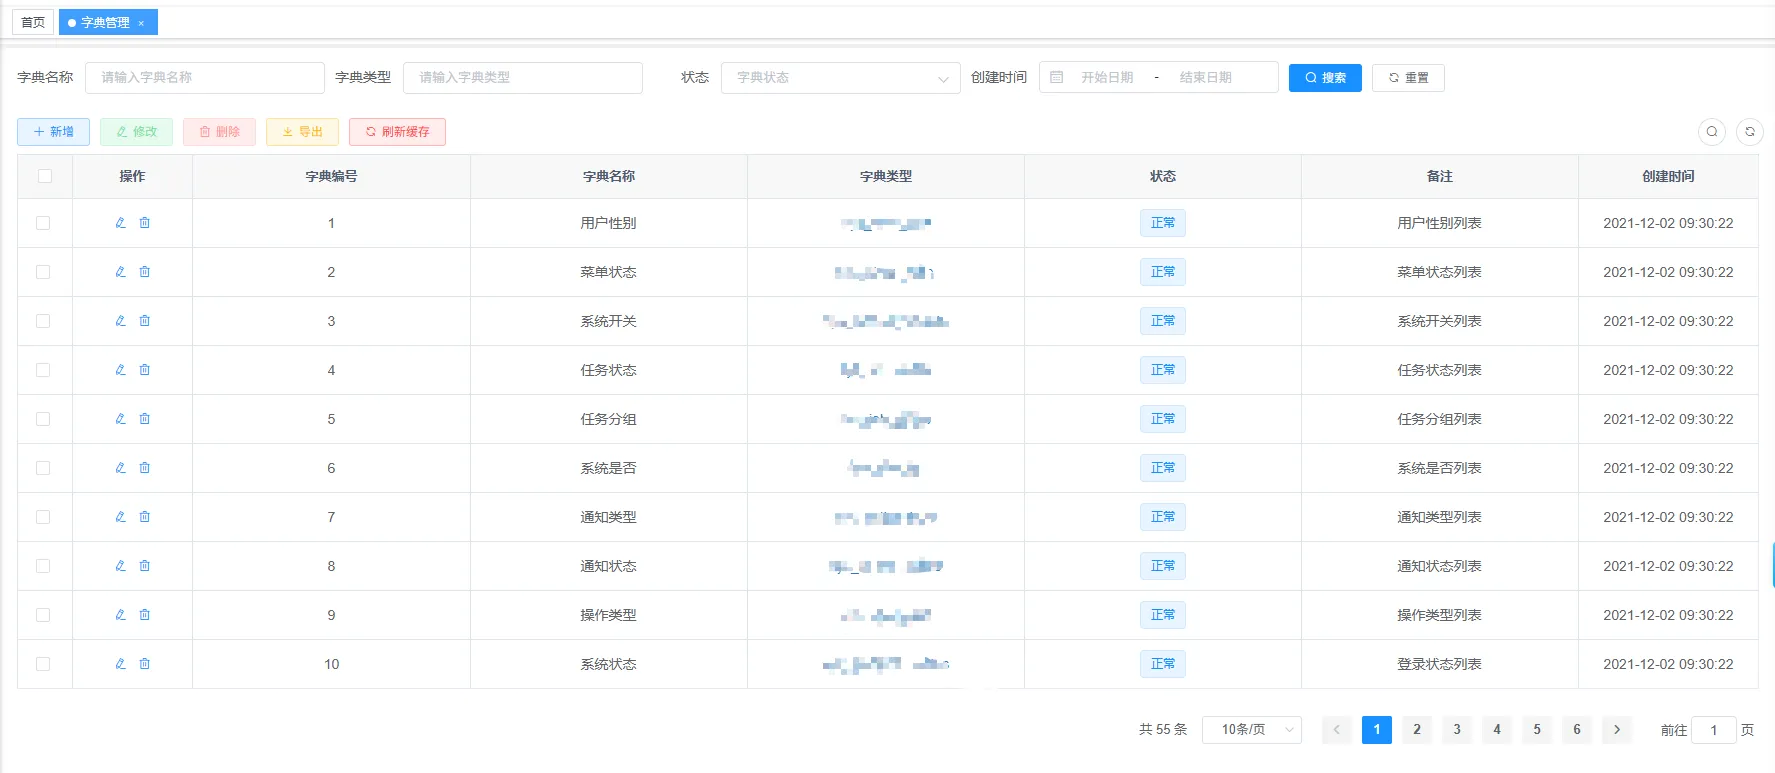Viewport: 1775px width, 773px height.
Task: Click delete icon for 菜单状态 row
Action: tap(145, 272)
